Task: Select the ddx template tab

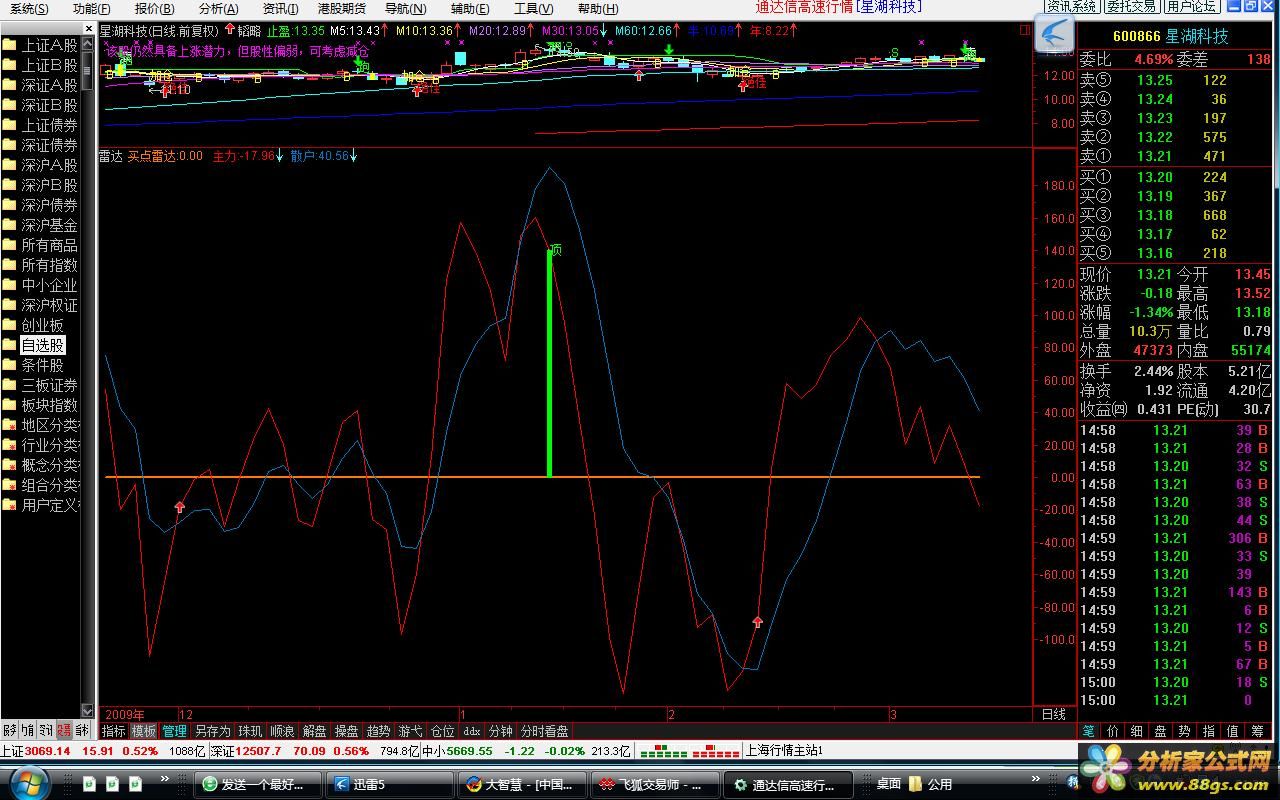Action: click(472, 731)
